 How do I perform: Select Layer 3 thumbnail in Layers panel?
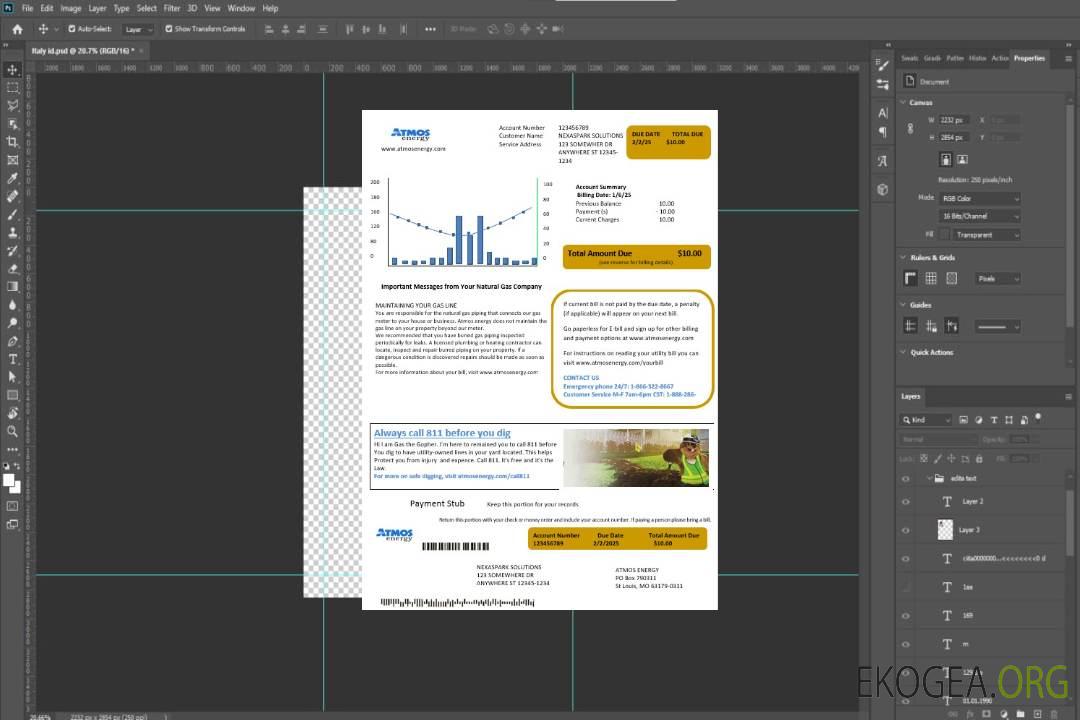click(x=945, y=530)
